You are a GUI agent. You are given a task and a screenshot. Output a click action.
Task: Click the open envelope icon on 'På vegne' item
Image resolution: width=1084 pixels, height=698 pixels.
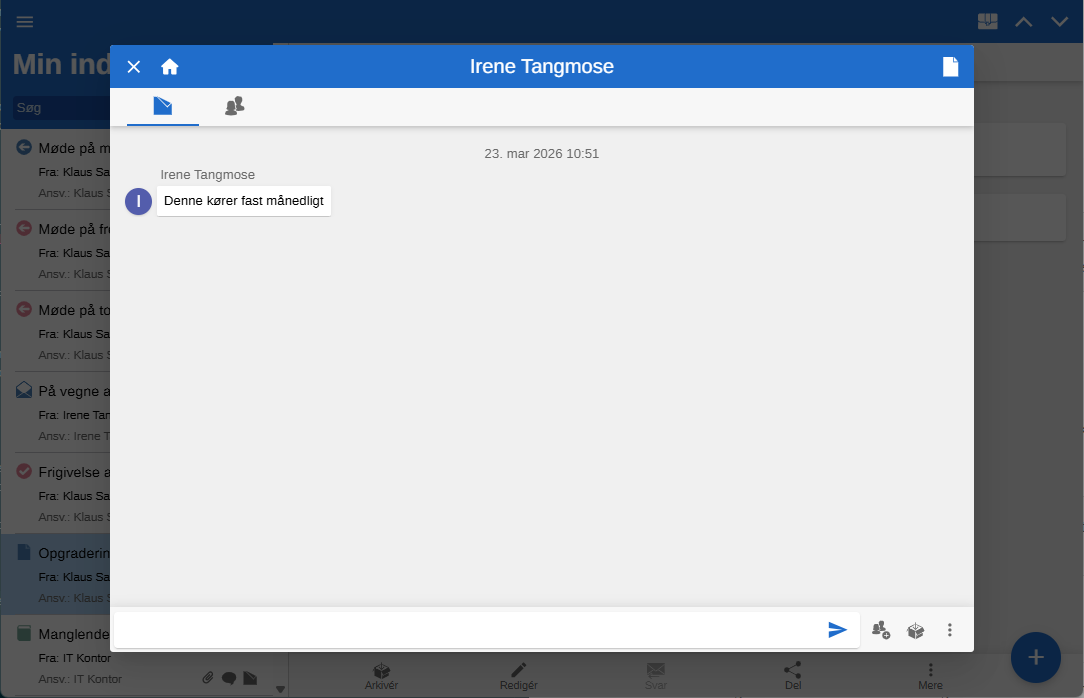pos(24,390)
